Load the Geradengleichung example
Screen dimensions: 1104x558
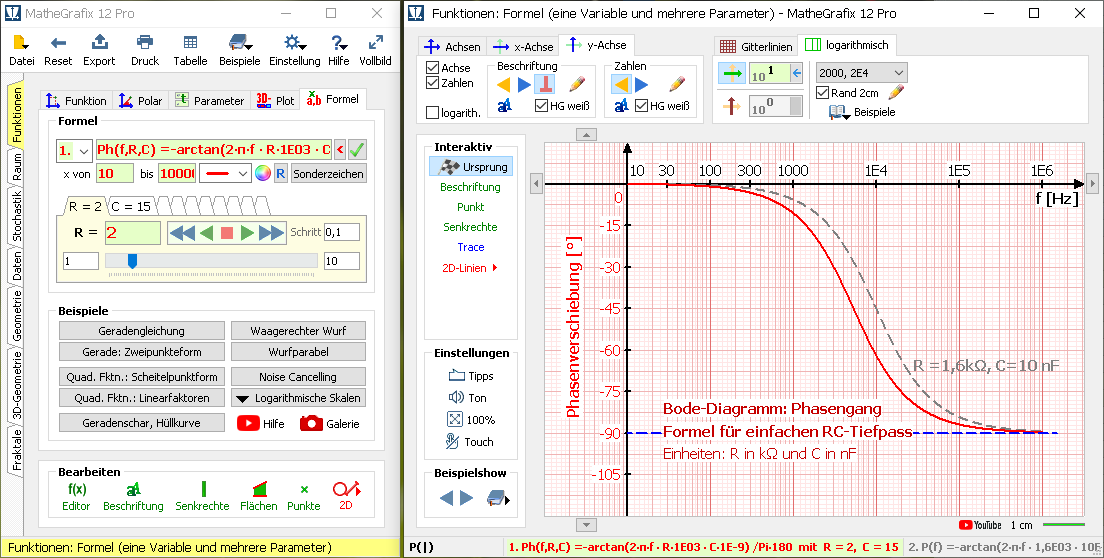click(x=142, y=331)
